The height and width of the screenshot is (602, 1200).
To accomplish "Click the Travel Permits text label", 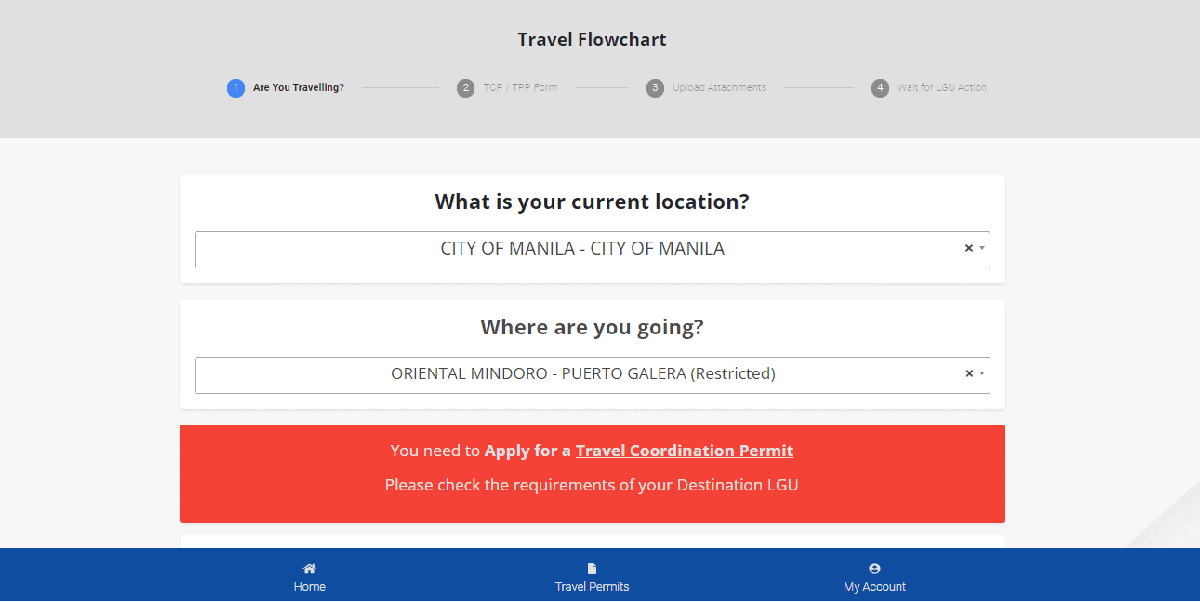I will point(592,587).
